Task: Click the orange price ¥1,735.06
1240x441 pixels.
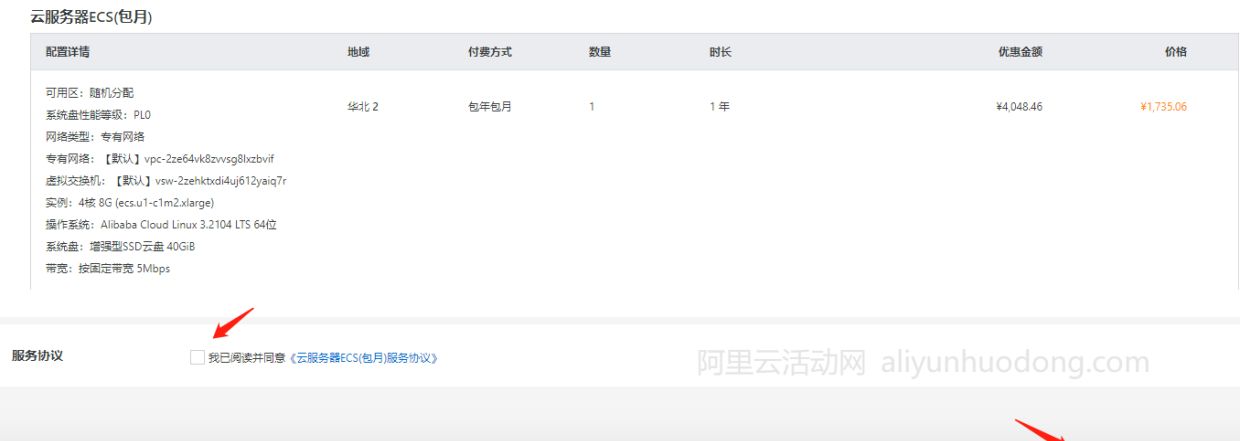Action: coord(1163,106)
